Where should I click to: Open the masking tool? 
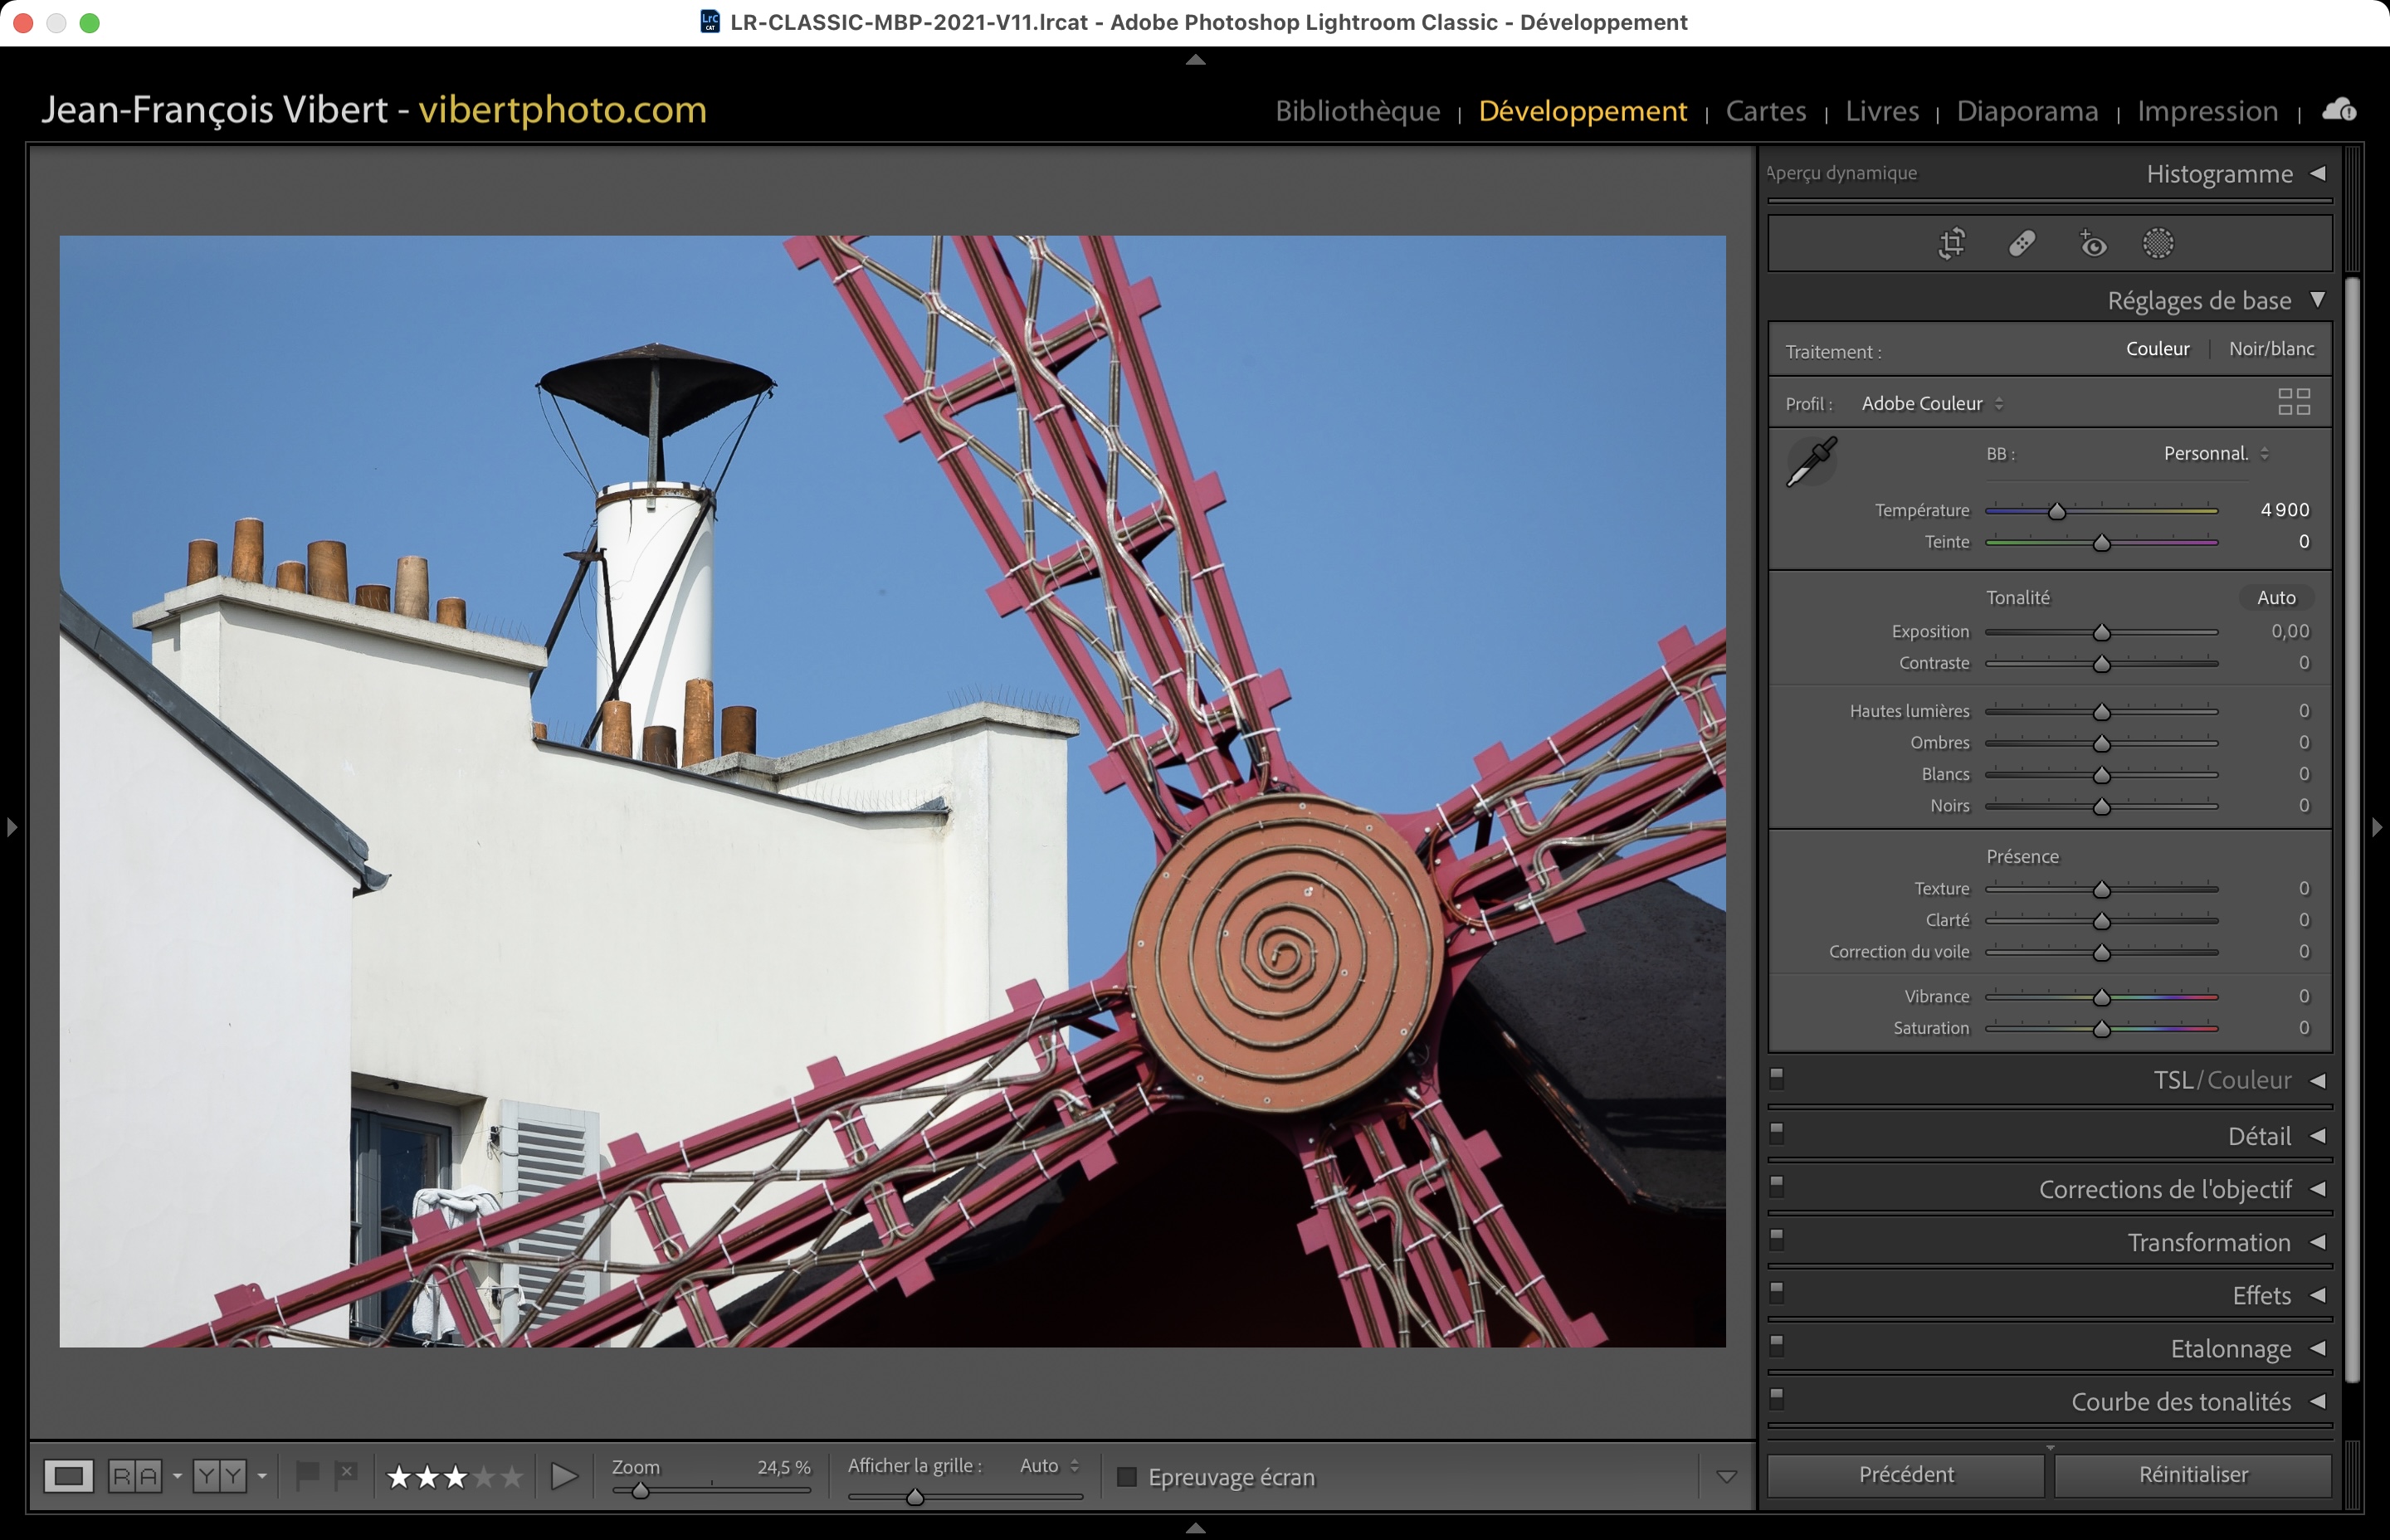click(2158, 243)
